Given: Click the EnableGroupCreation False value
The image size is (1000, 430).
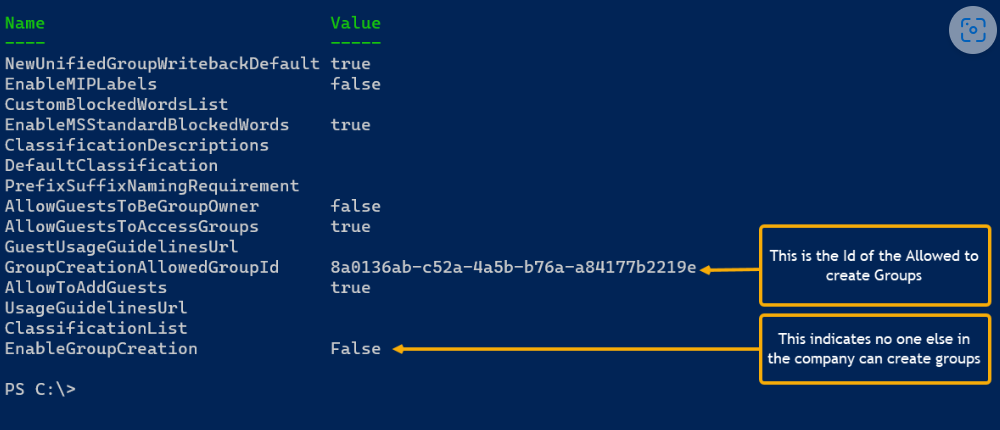Looking at the screenshot, I should (x=355, y=349).
